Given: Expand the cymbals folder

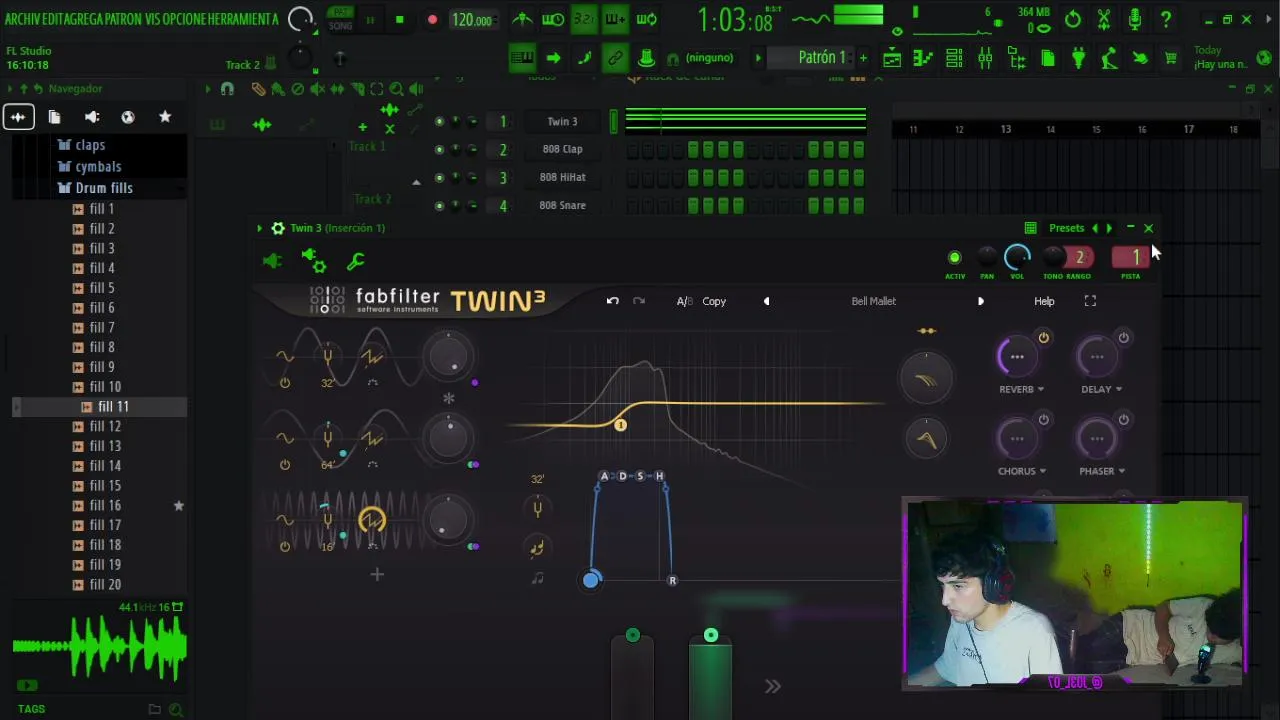Looking at the screenshot, I should 89,167.
